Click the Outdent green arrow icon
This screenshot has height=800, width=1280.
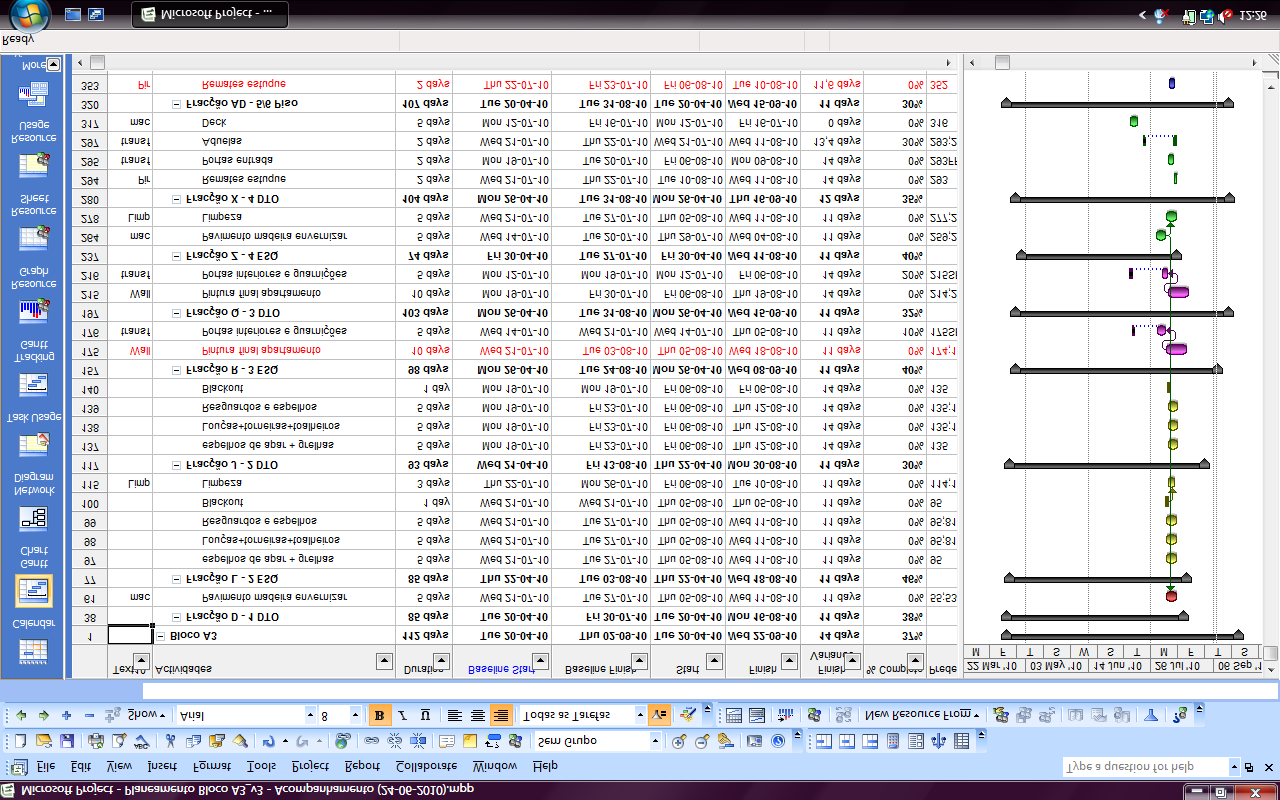pos(21,715)
